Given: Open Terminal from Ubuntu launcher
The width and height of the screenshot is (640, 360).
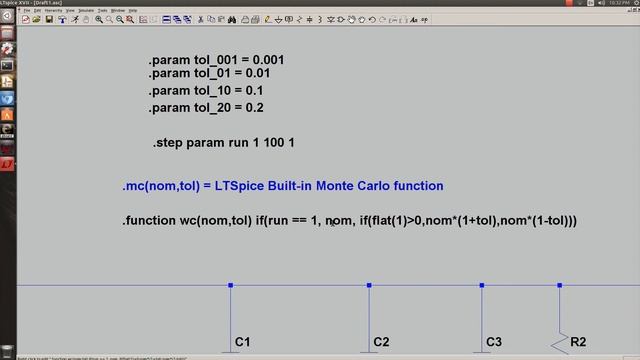Looking at the screenshot, I should pyautogui.click(x=7, y=65).
